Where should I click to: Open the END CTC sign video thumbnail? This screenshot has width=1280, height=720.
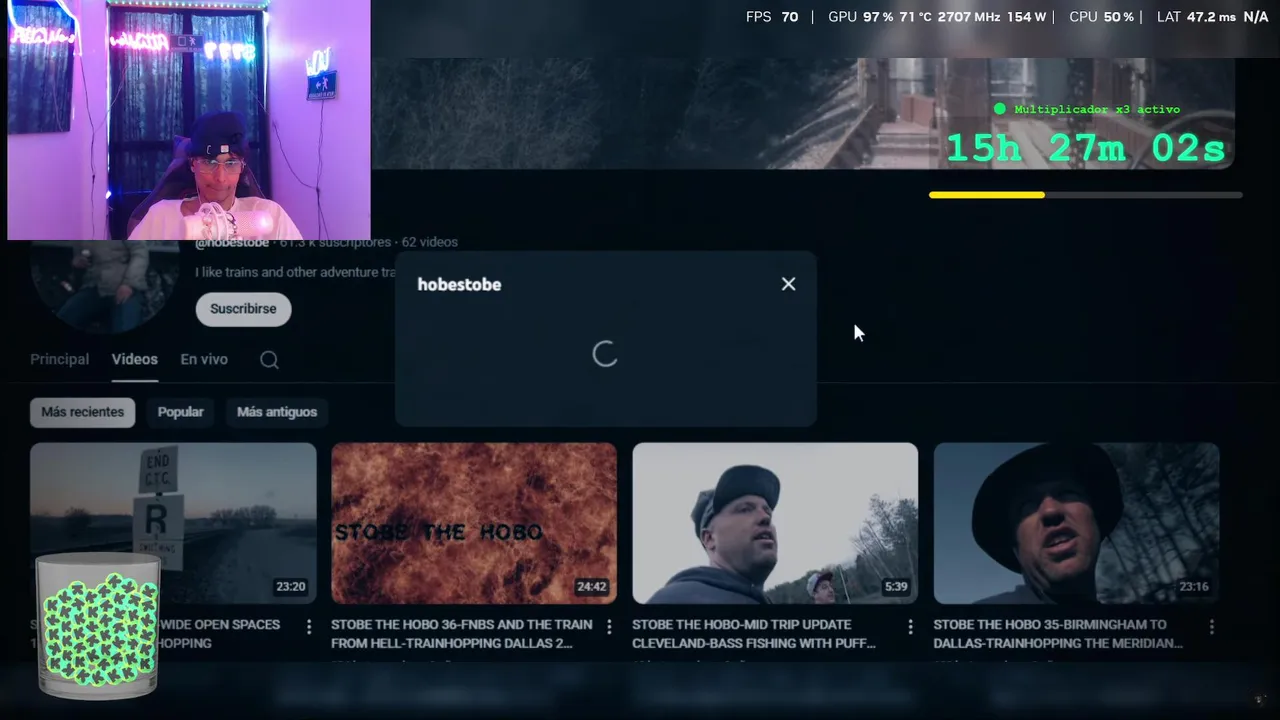[173, 523]
